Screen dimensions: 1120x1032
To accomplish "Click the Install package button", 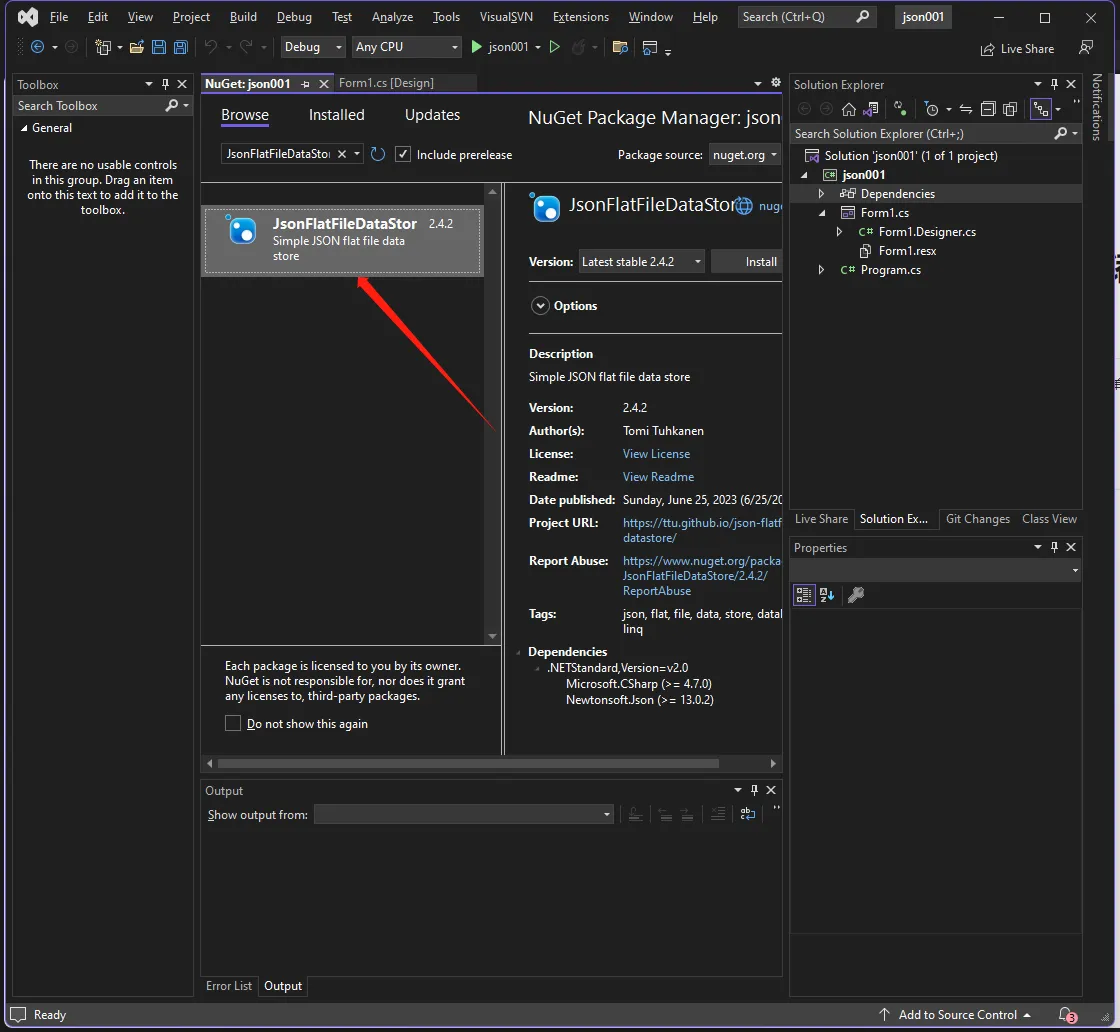I will coord(747,262).
